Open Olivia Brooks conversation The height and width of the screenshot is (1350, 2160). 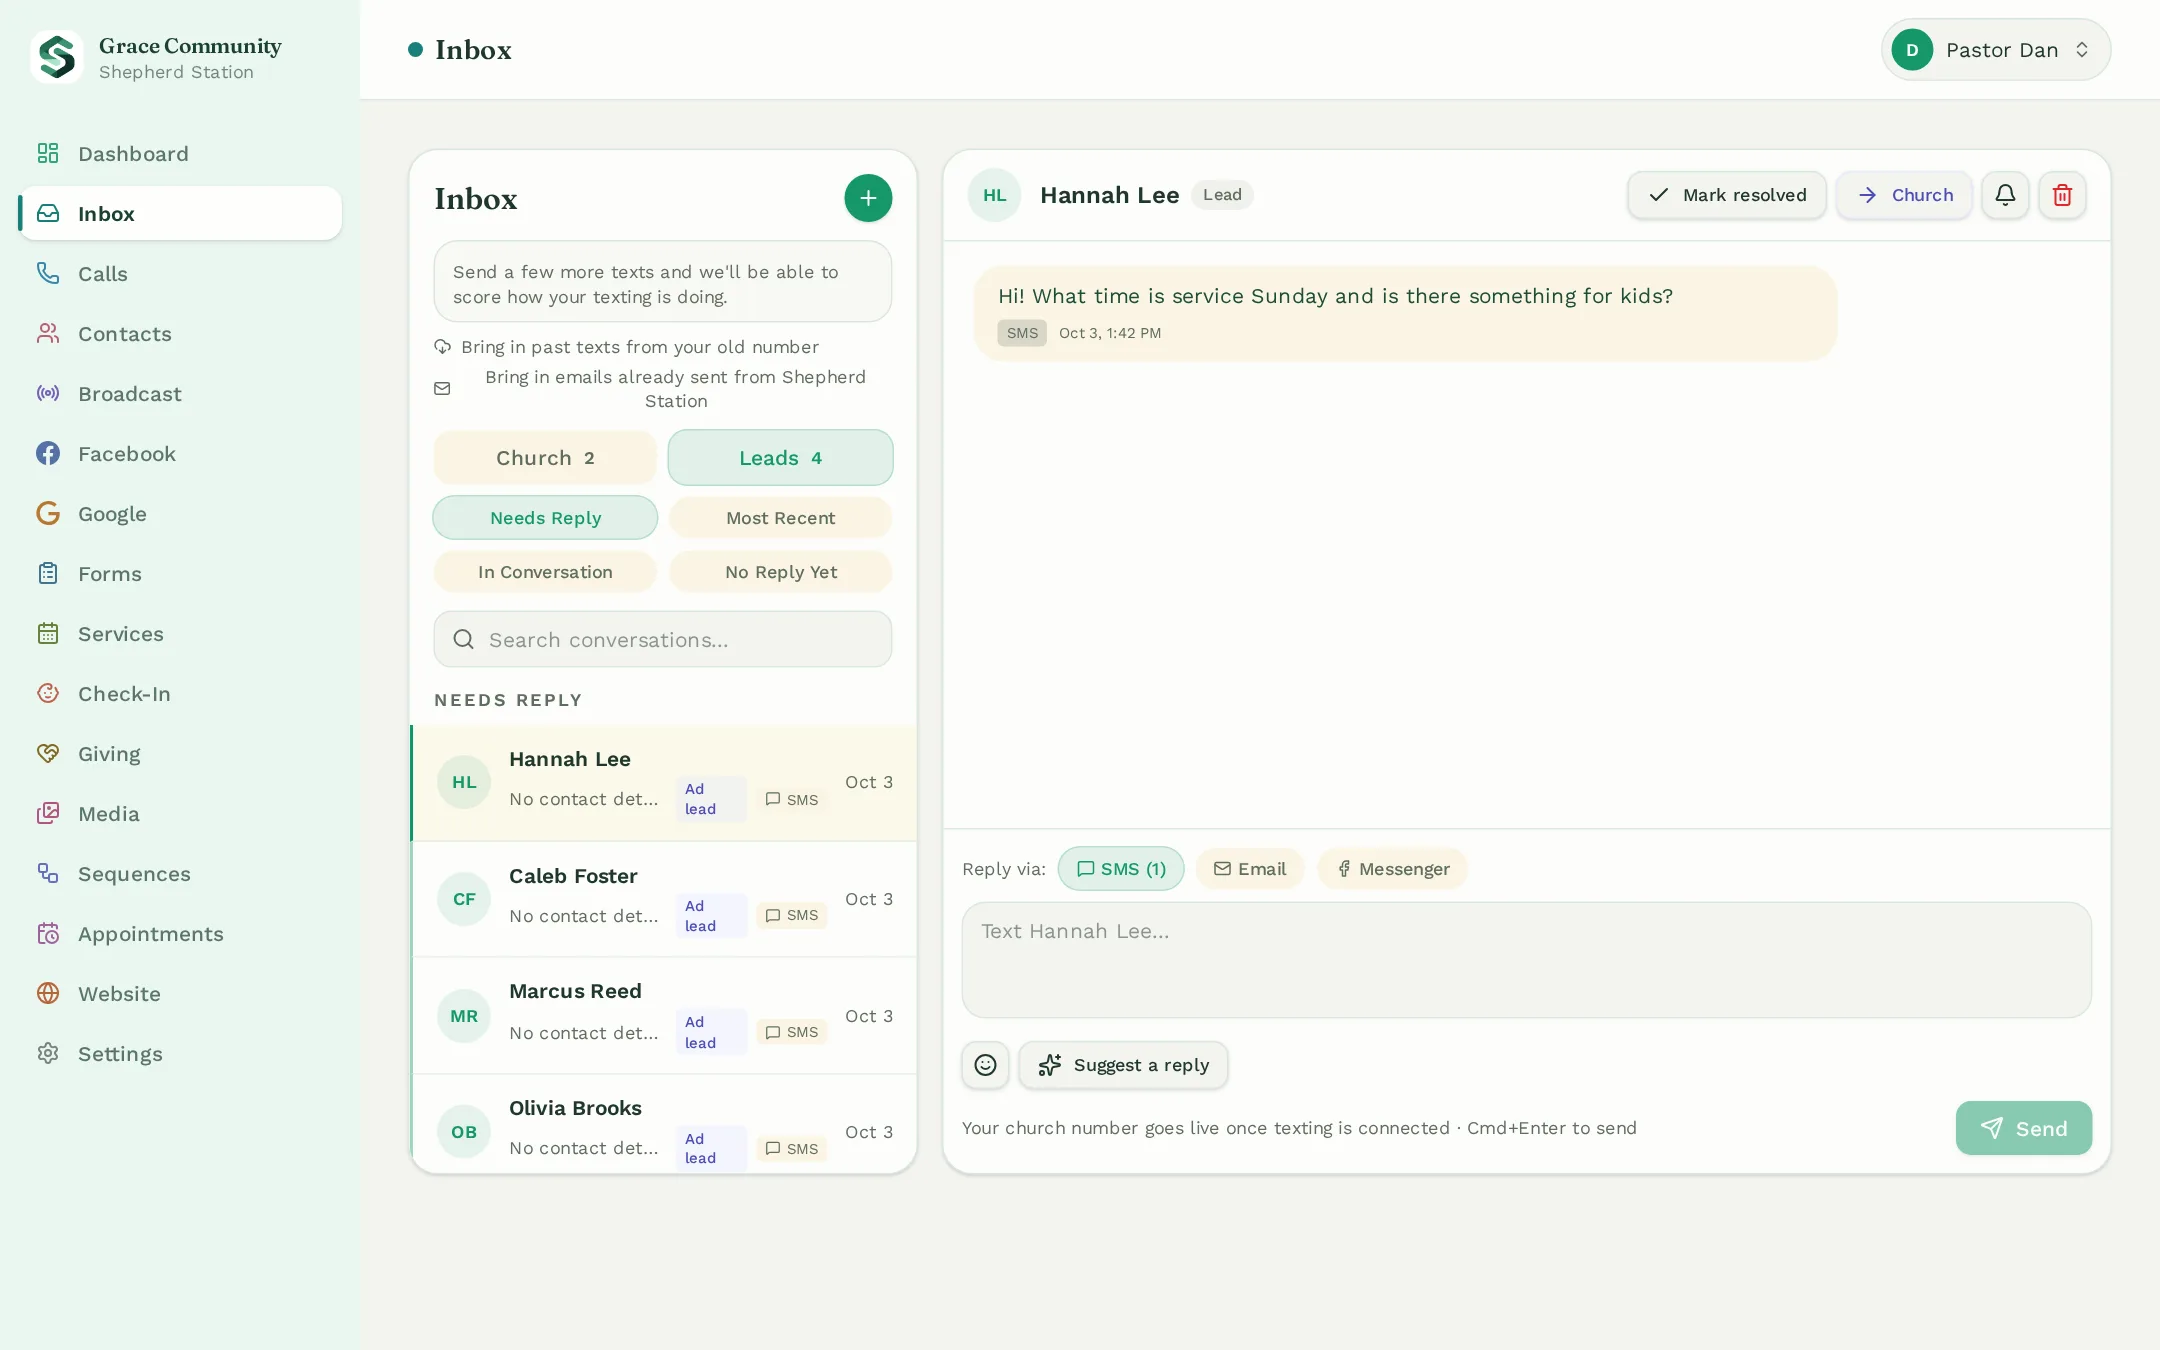pos(664,1125)
